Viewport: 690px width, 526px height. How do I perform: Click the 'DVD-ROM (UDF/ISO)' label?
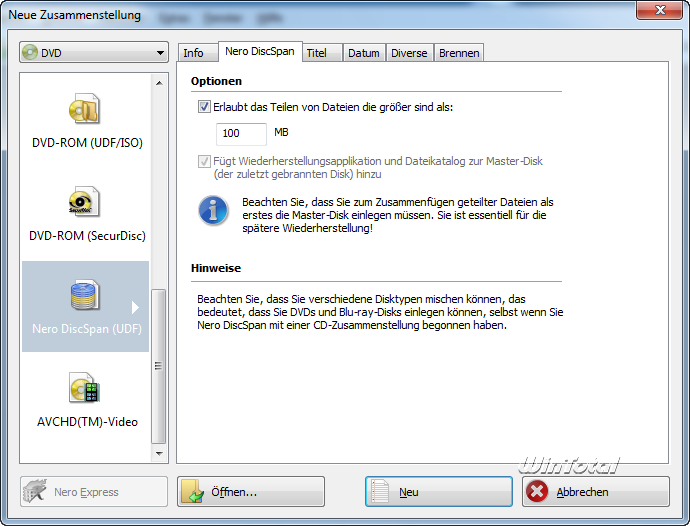pos(87,143)
